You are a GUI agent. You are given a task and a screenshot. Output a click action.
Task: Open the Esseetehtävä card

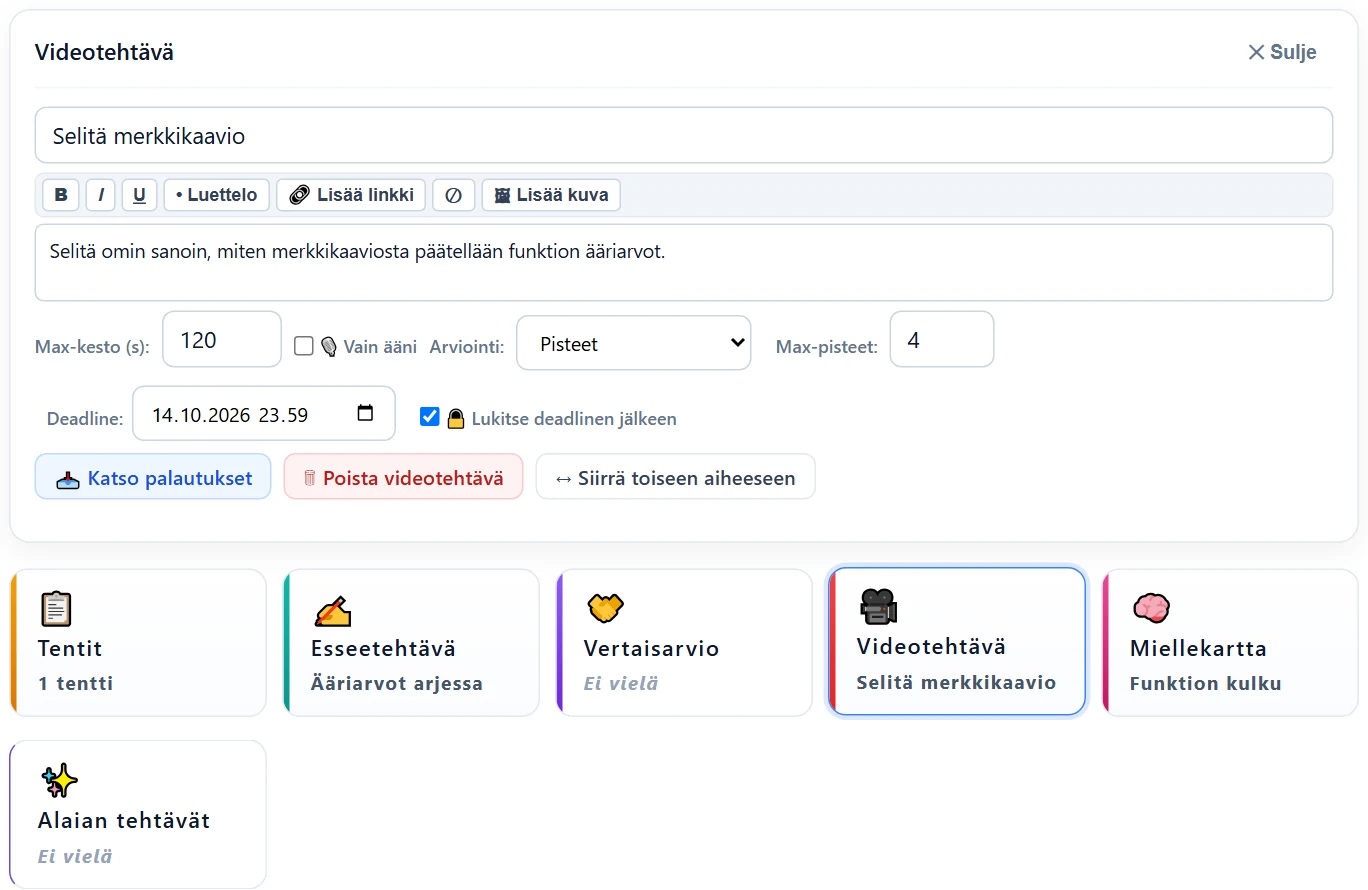coord(411,643)
